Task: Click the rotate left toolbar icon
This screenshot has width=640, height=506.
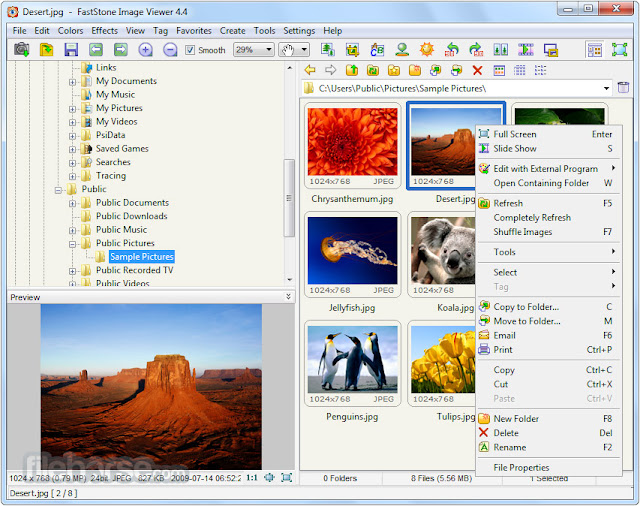Action: tap(452, 50)
